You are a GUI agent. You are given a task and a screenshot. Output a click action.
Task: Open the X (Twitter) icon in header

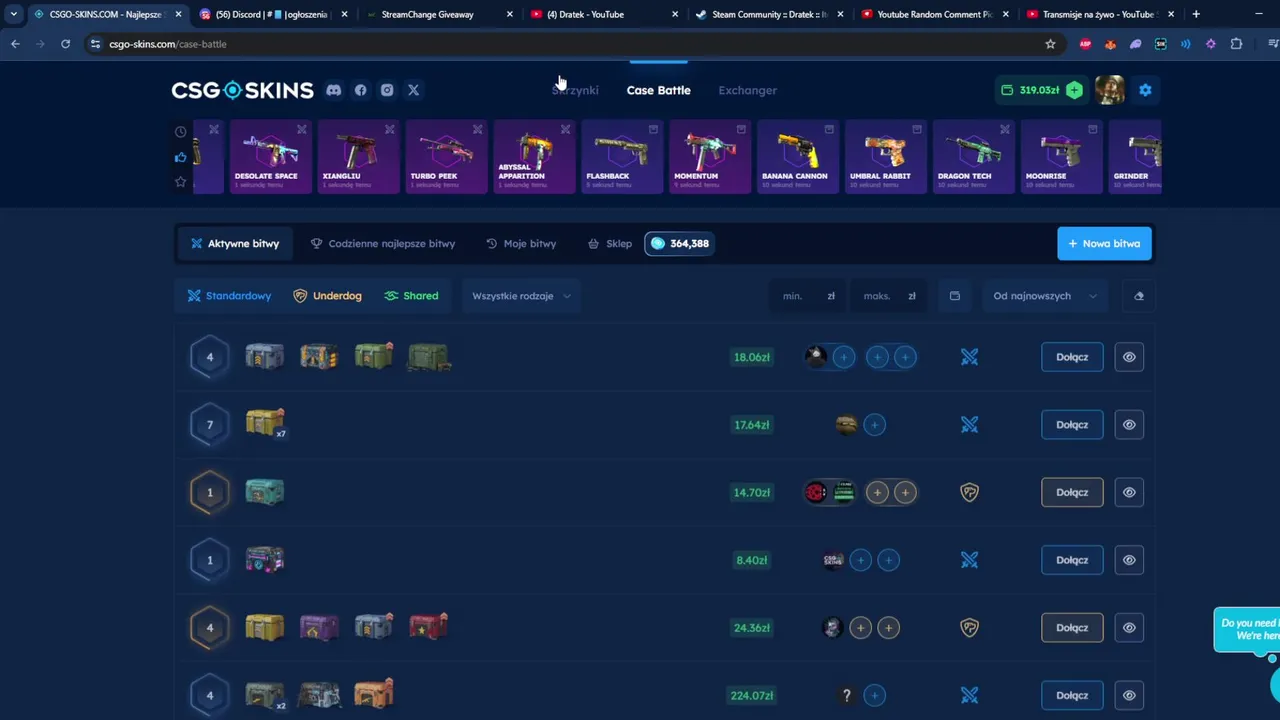point(413,90)
